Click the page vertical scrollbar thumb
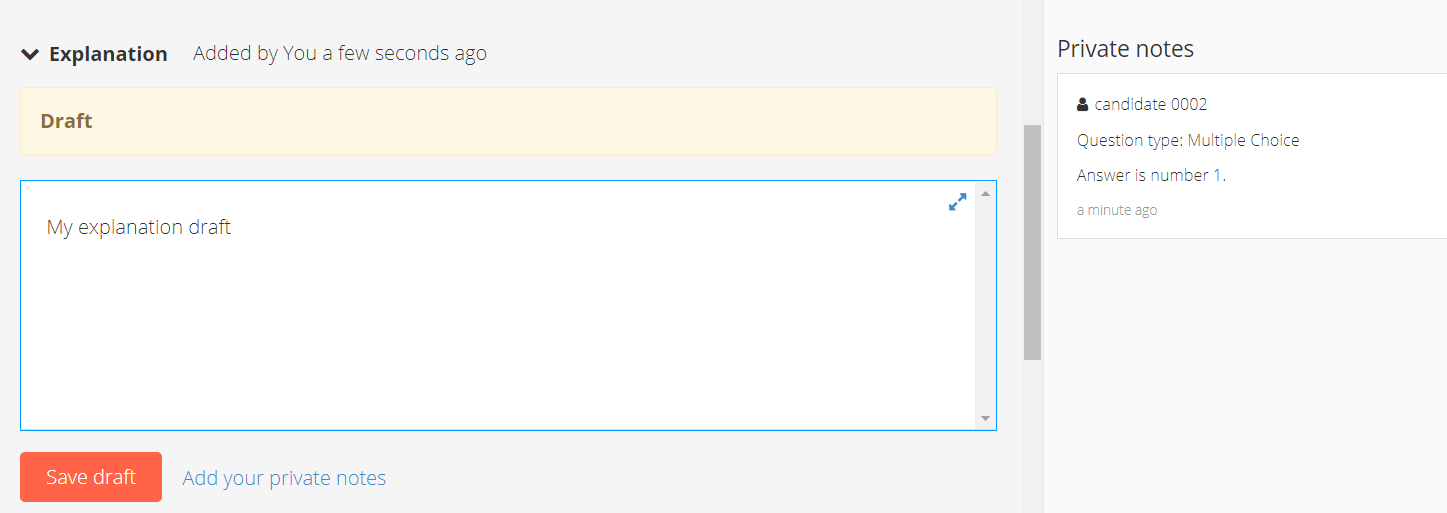Screen dimensions: 1447x513 coord(1032,242)
